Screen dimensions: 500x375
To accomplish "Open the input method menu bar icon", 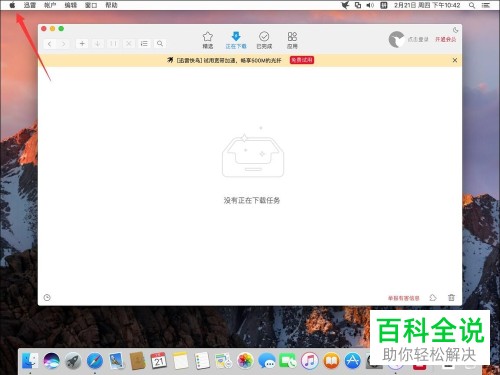I will (x=384, y=5).
